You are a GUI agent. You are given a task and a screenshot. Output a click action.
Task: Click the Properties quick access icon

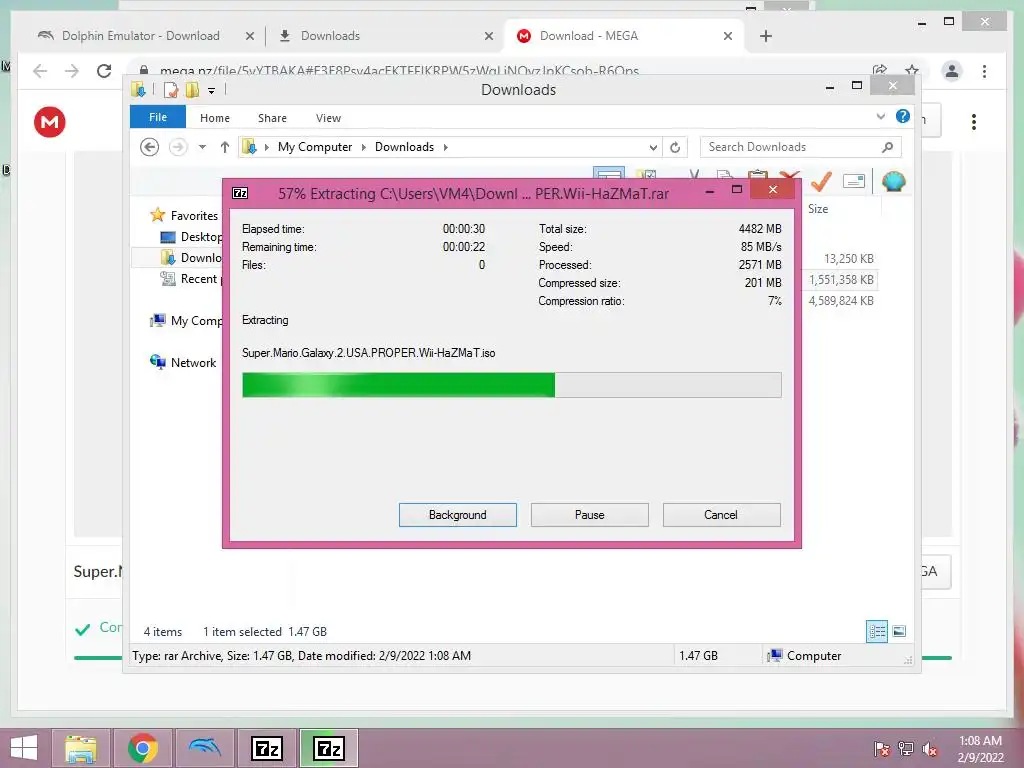(170, 89)
